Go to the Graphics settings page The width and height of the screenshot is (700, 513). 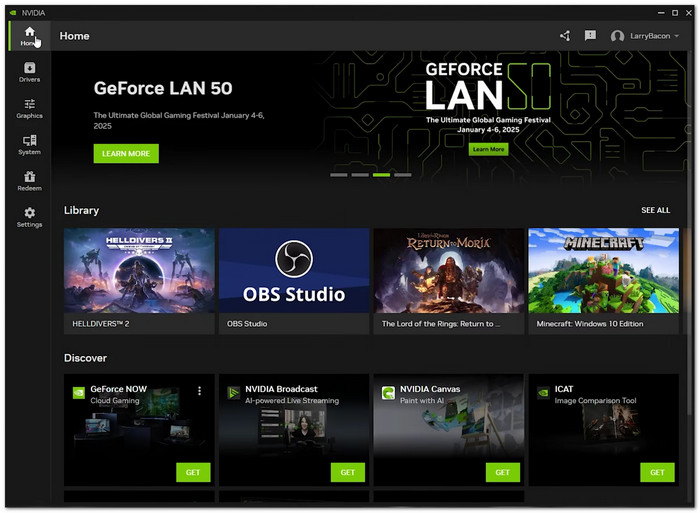29,108
